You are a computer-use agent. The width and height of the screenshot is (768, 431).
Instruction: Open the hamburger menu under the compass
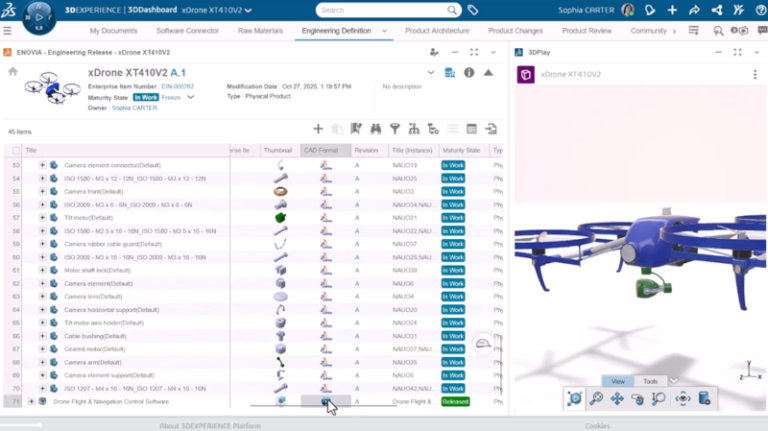click(7, 31)
